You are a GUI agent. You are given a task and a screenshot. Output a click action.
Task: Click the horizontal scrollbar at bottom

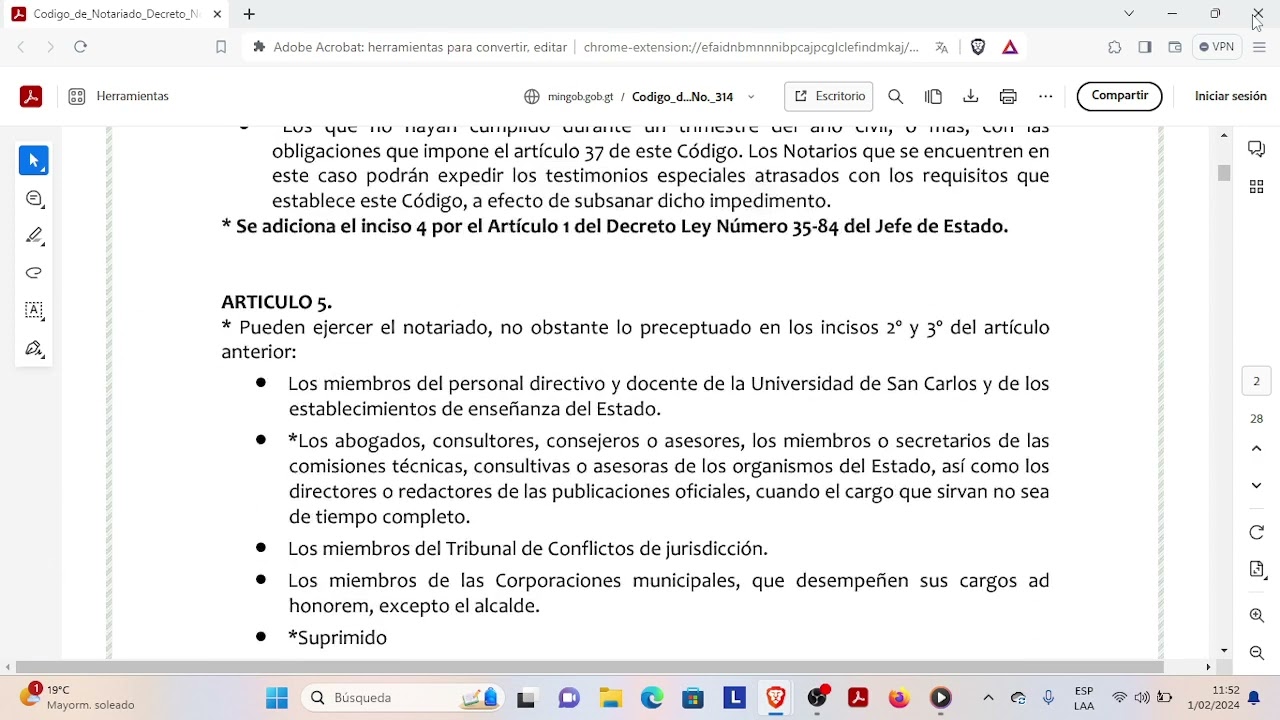click(590, 667)
